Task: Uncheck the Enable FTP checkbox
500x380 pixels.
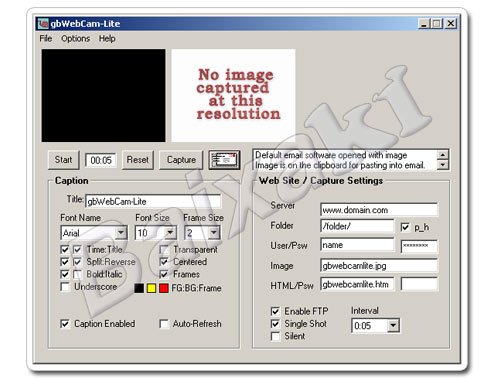Action: (x=275, y=311)
